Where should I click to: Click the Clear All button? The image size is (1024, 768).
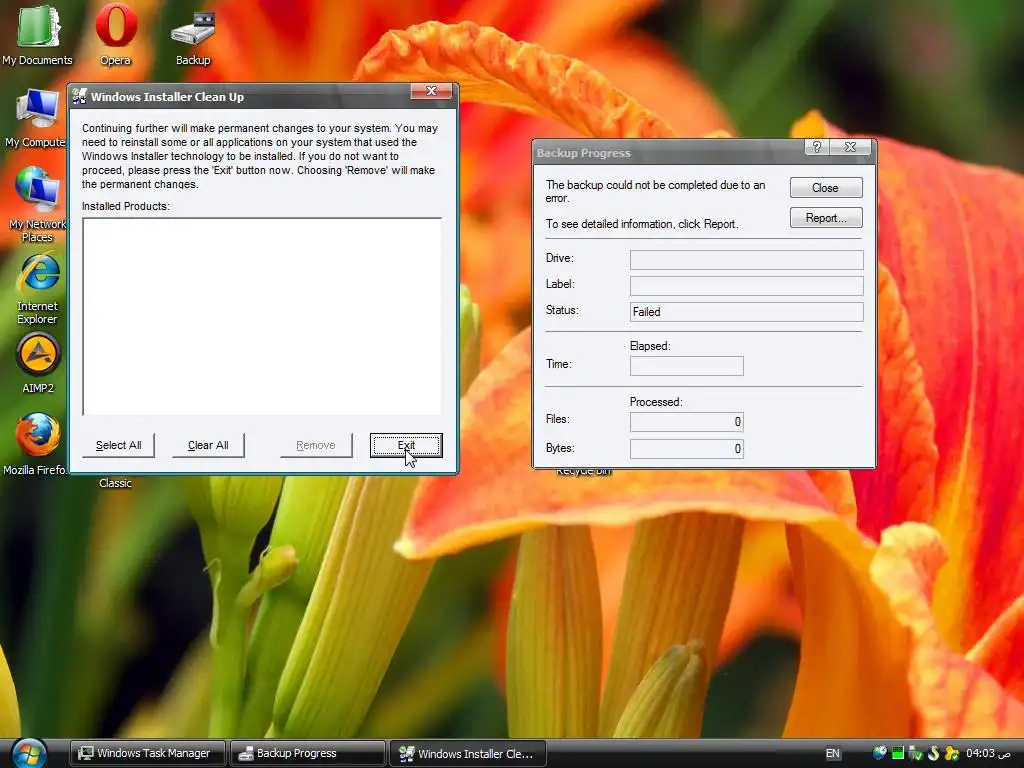pyautogui.click(x=208, y=445)
